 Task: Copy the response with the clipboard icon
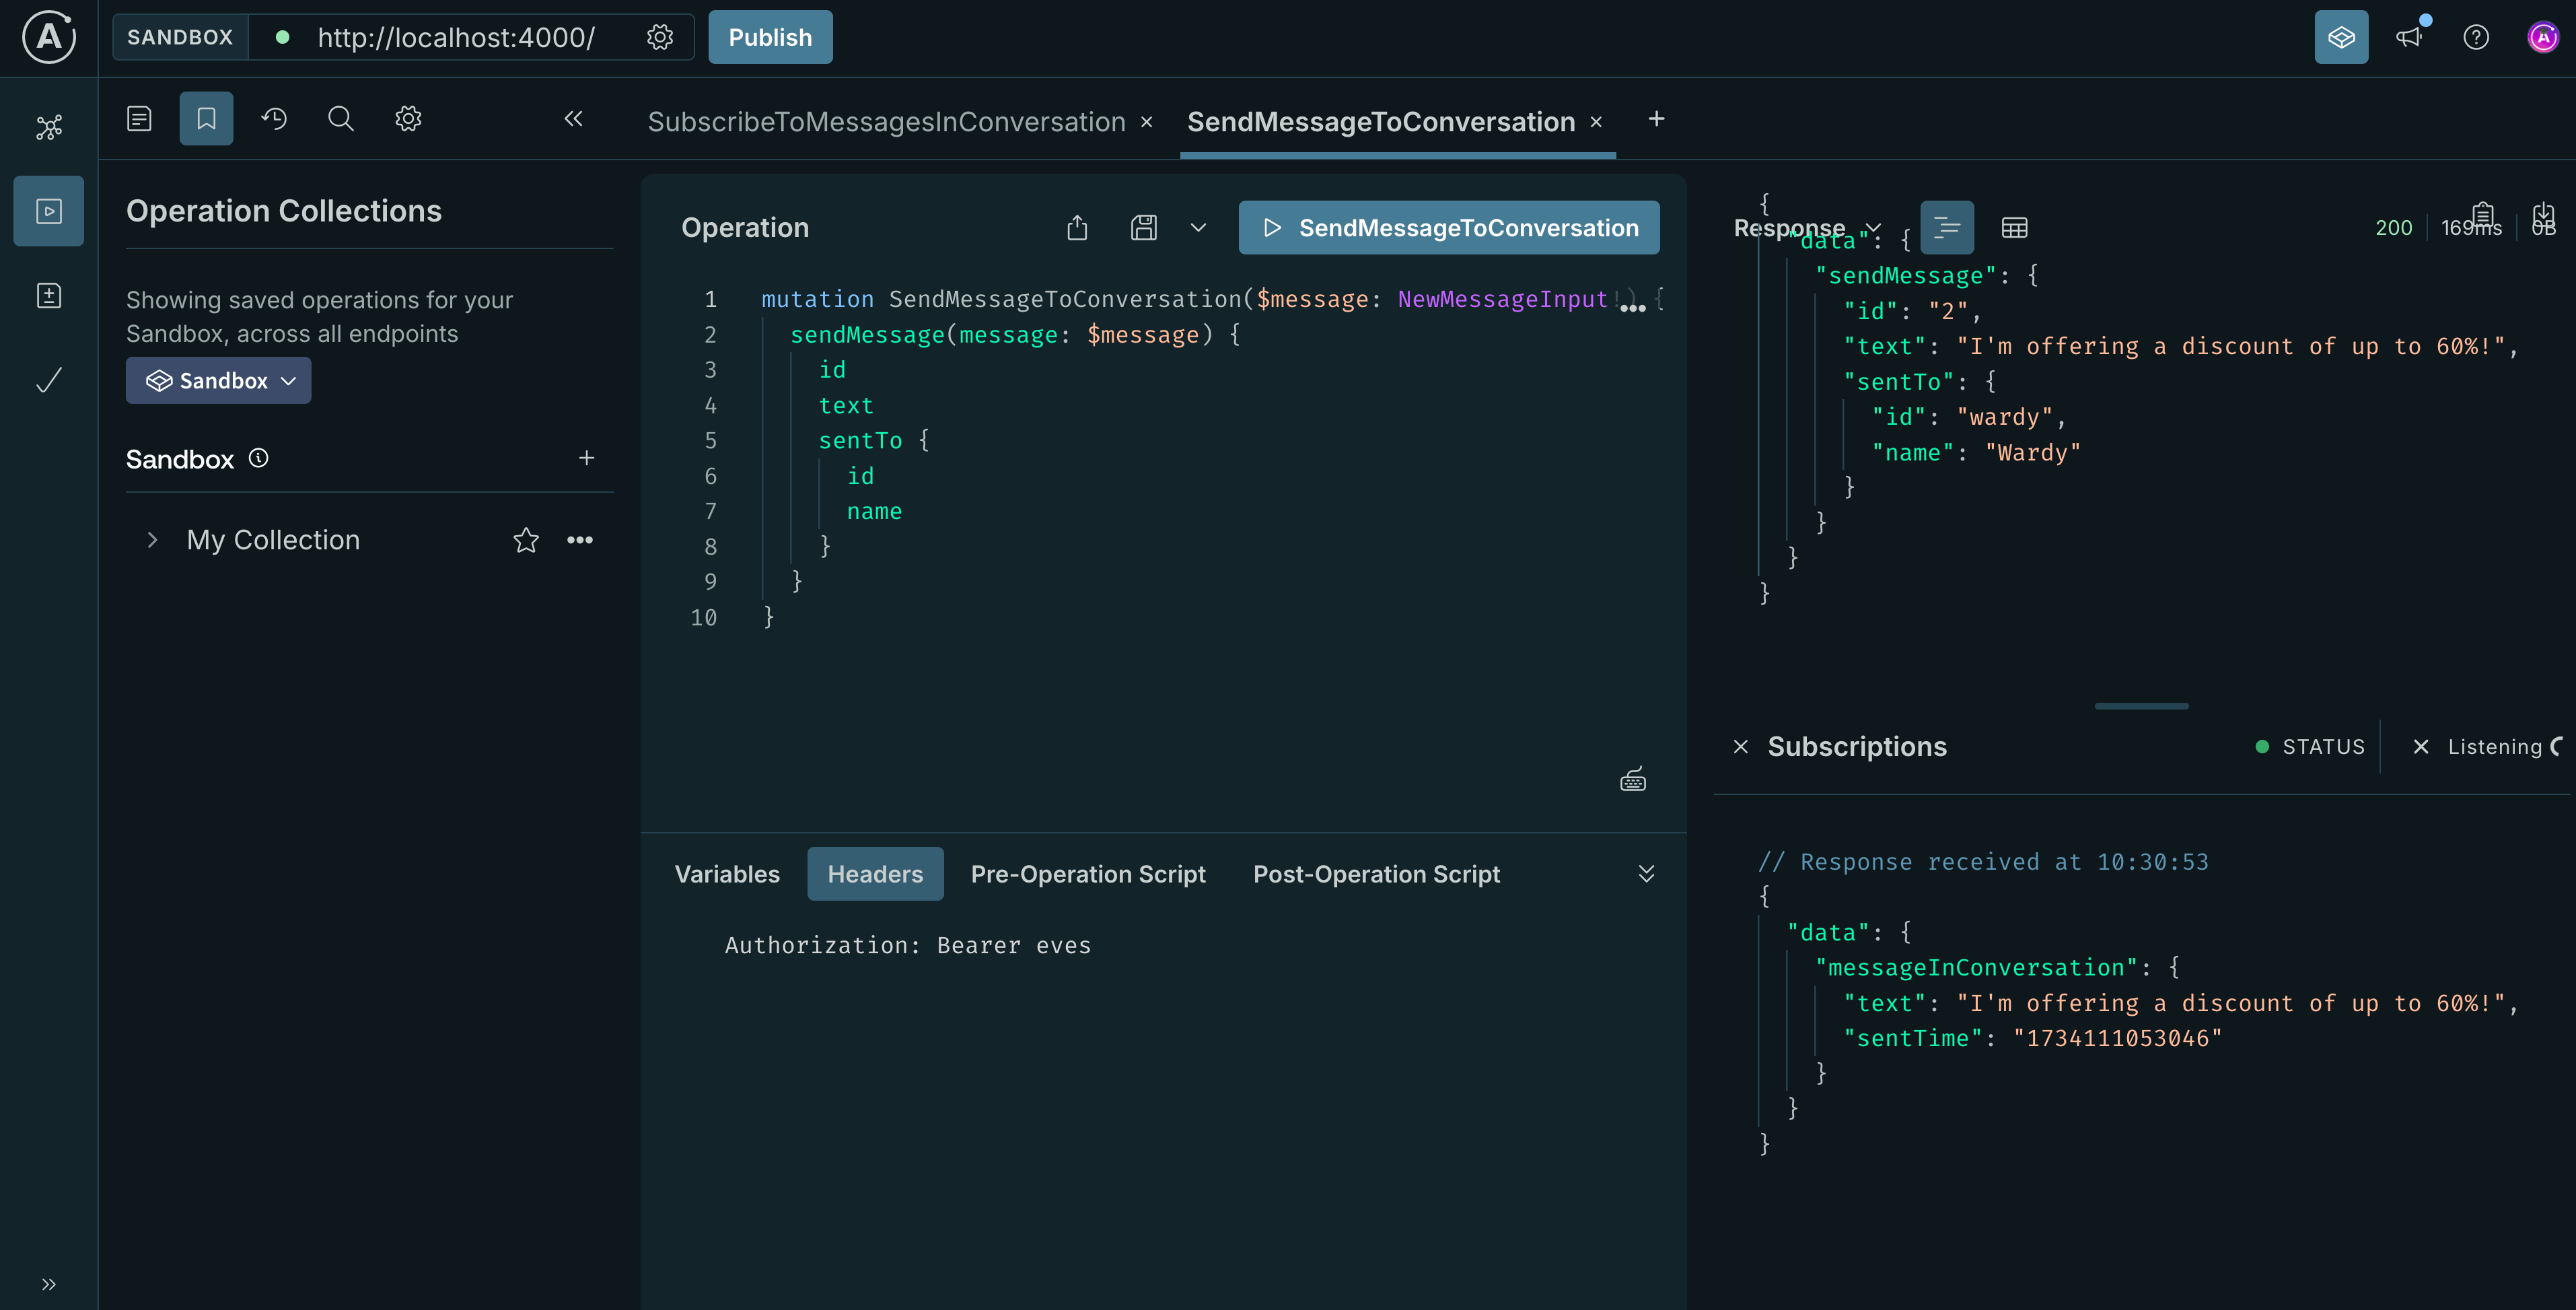click(x=2484, y=216)
